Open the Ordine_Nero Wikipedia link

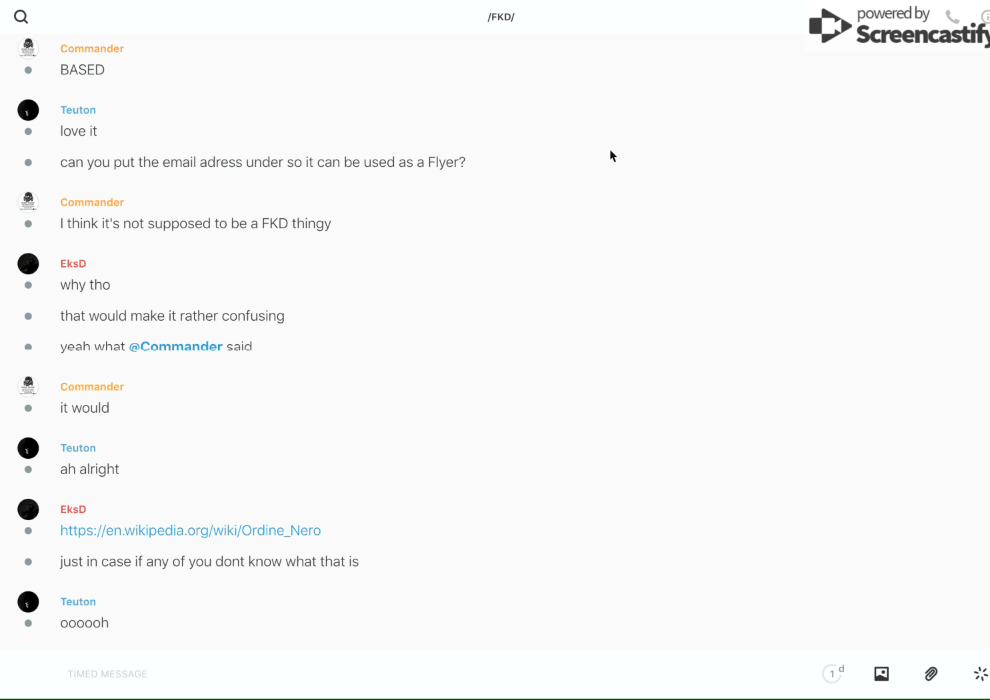coord(190,531)
